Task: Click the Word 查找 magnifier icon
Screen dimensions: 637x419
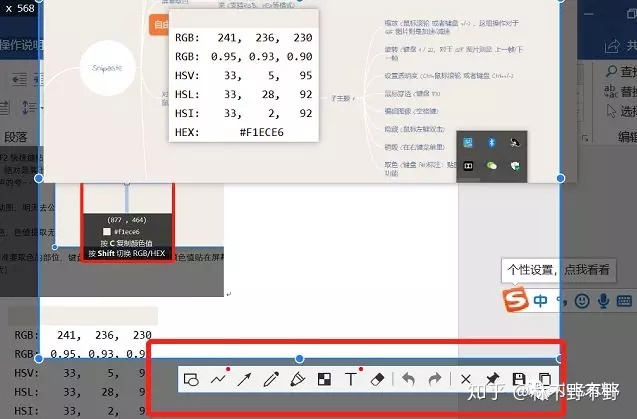Action: (x=611, y=71)
